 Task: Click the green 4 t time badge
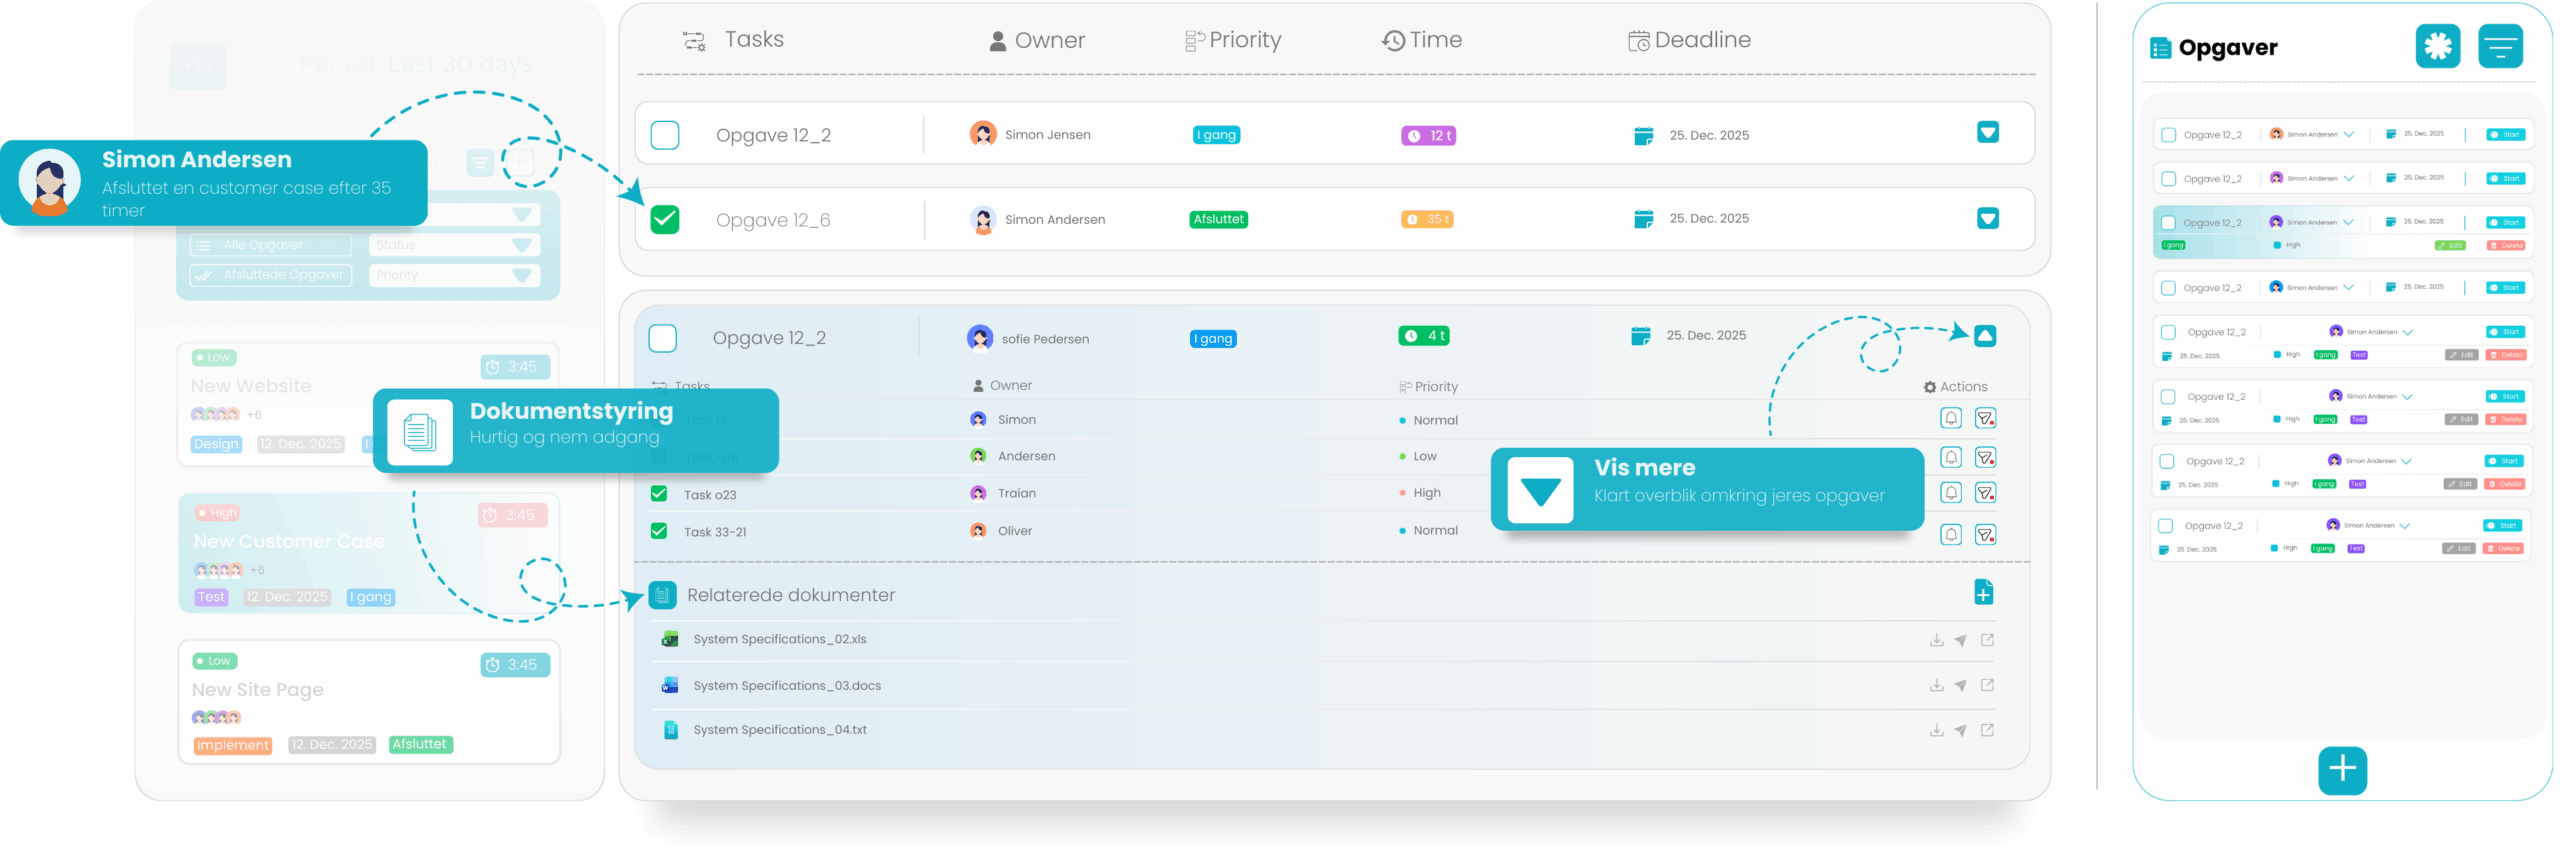tap(1424, 335)
